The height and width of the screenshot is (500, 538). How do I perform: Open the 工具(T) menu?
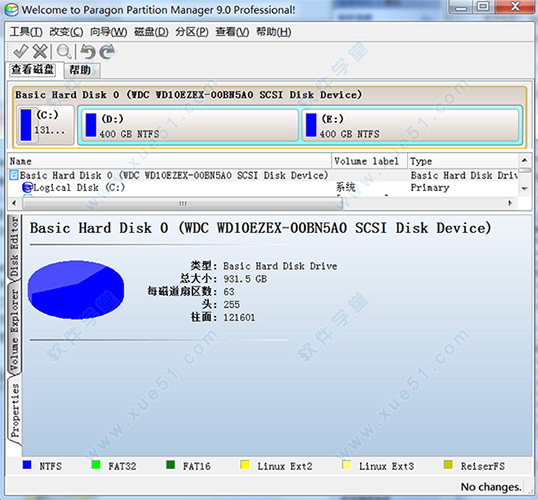coord(26,32)
